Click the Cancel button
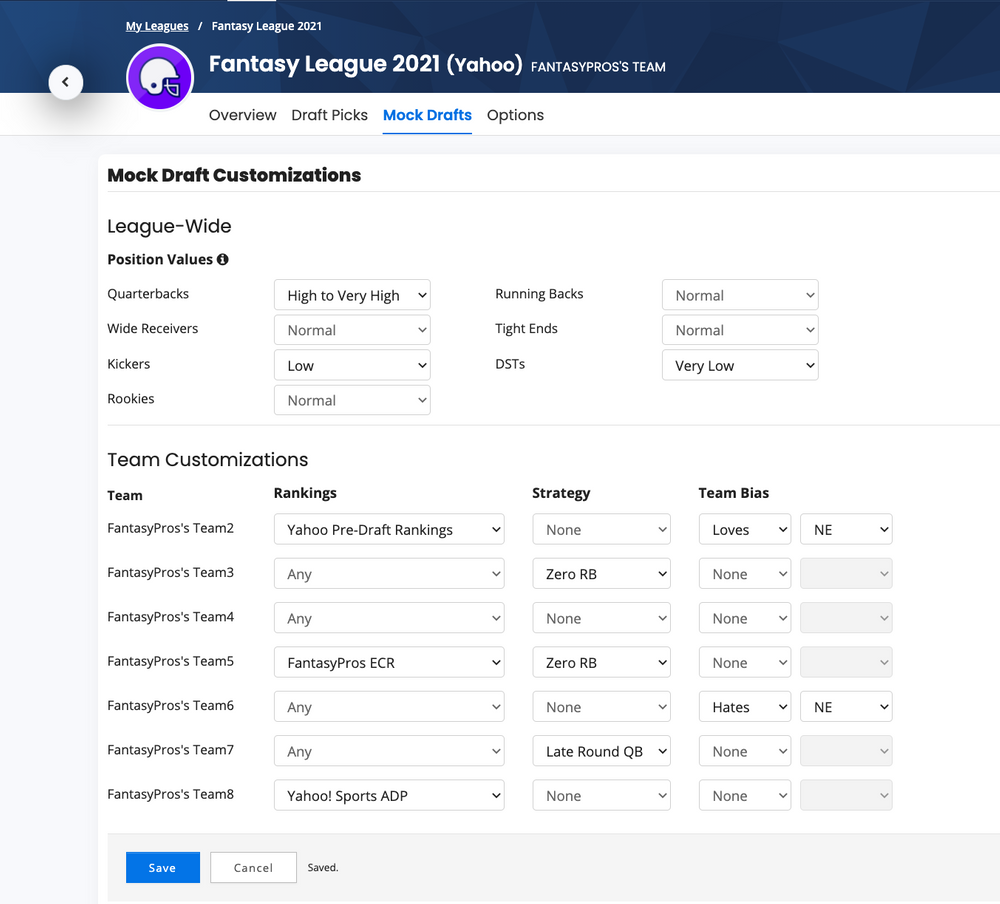 (x=253, y=867)
